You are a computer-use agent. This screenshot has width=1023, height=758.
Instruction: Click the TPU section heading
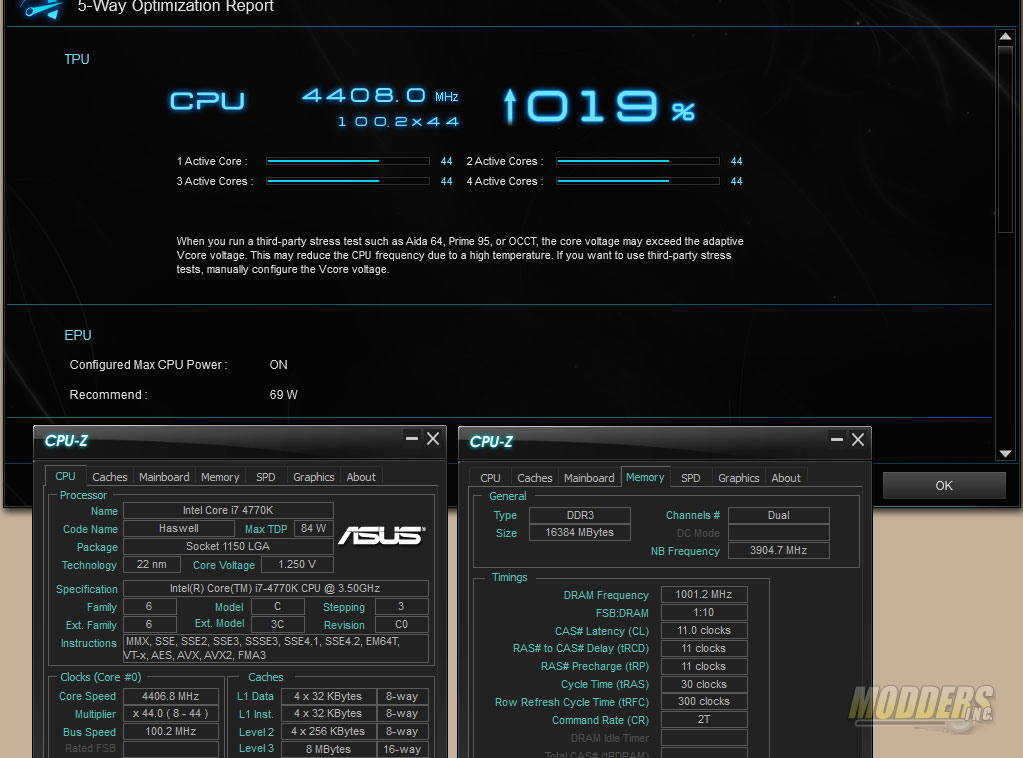[x=77, y=59]
